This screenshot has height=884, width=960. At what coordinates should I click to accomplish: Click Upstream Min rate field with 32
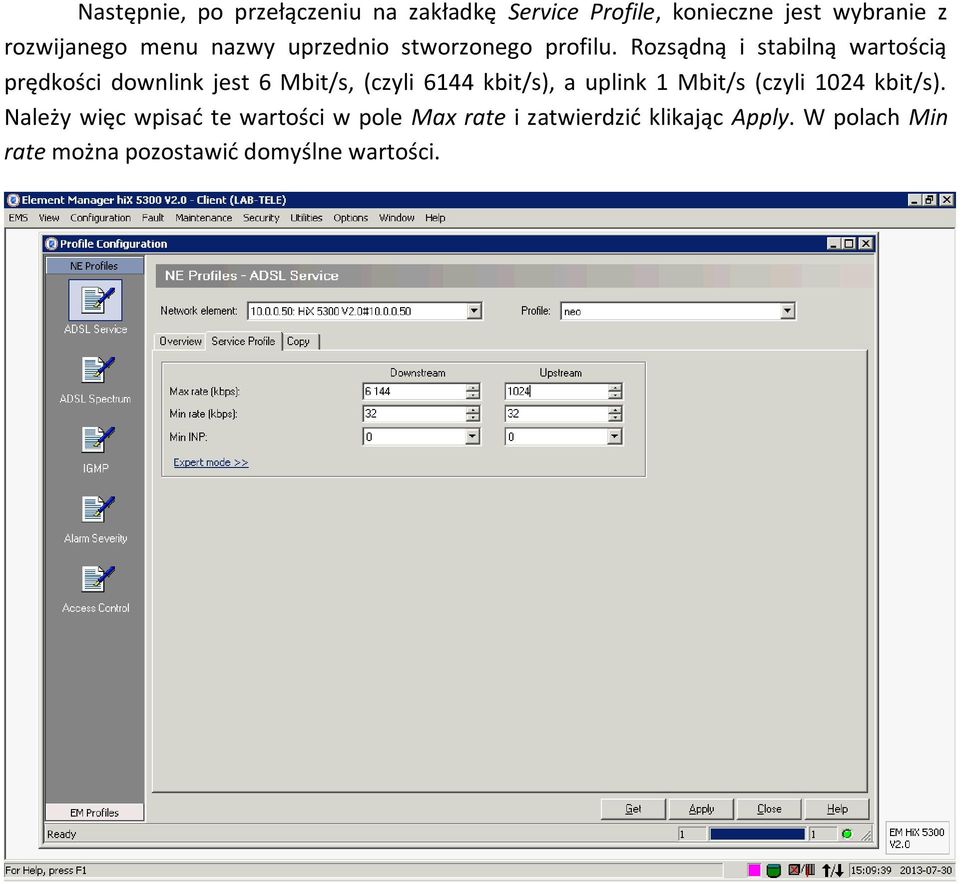tap(557, 414)
